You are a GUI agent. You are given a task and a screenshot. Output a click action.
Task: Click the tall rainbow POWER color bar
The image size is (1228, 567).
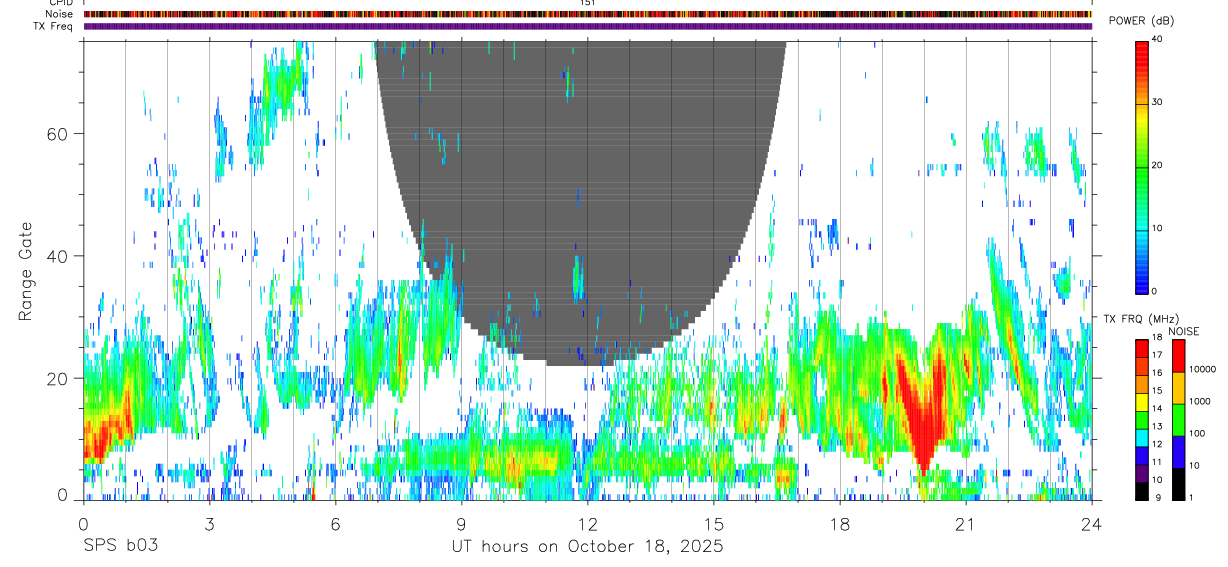coord(1143,166)
